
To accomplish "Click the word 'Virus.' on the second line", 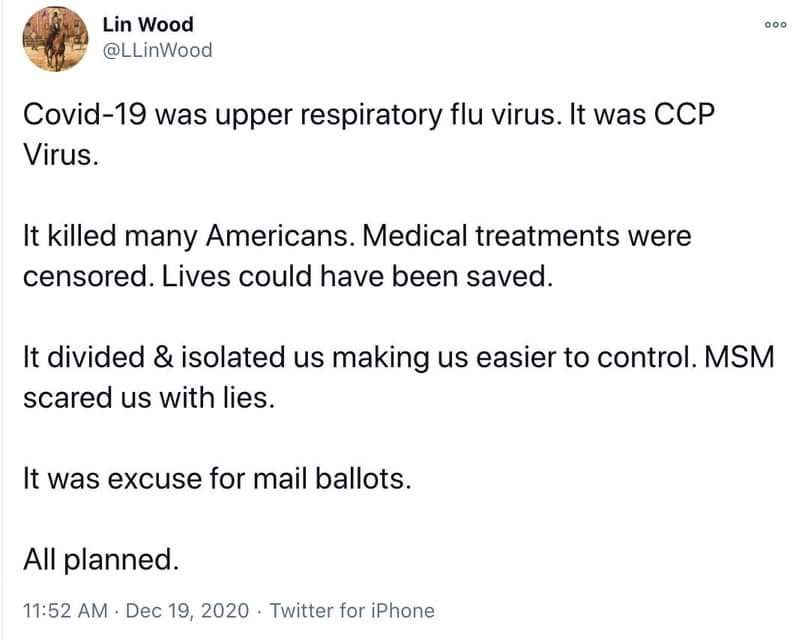I will 60,155.
